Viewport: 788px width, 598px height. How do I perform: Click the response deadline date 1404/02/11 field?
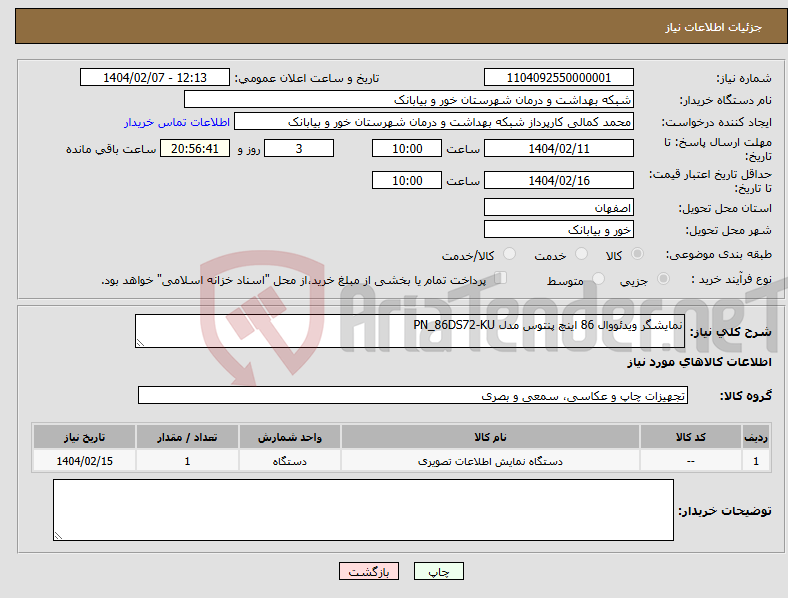(x=558, y=148)
